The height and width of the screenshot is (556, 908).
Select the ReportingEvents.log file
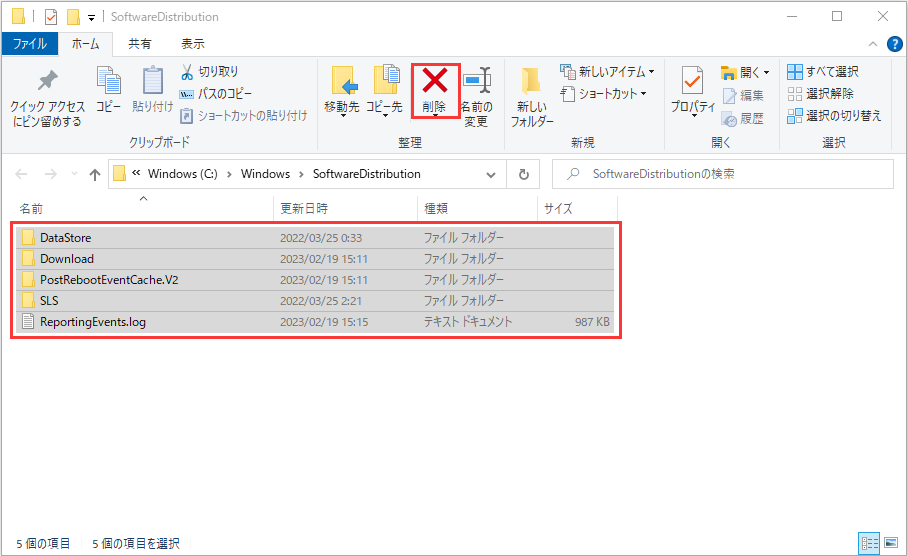tap(92, 322)
